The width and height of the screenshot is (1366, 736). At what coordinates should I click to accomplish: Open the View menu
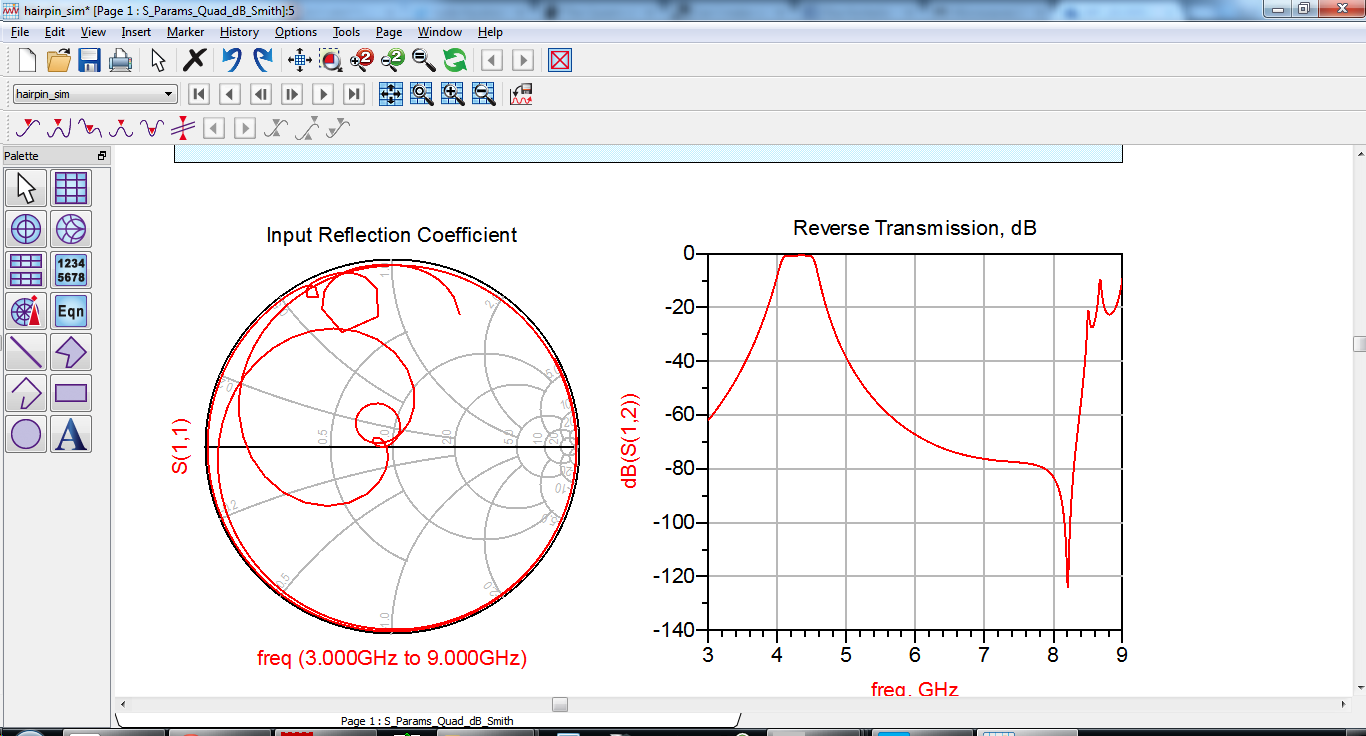click(93, 32)
